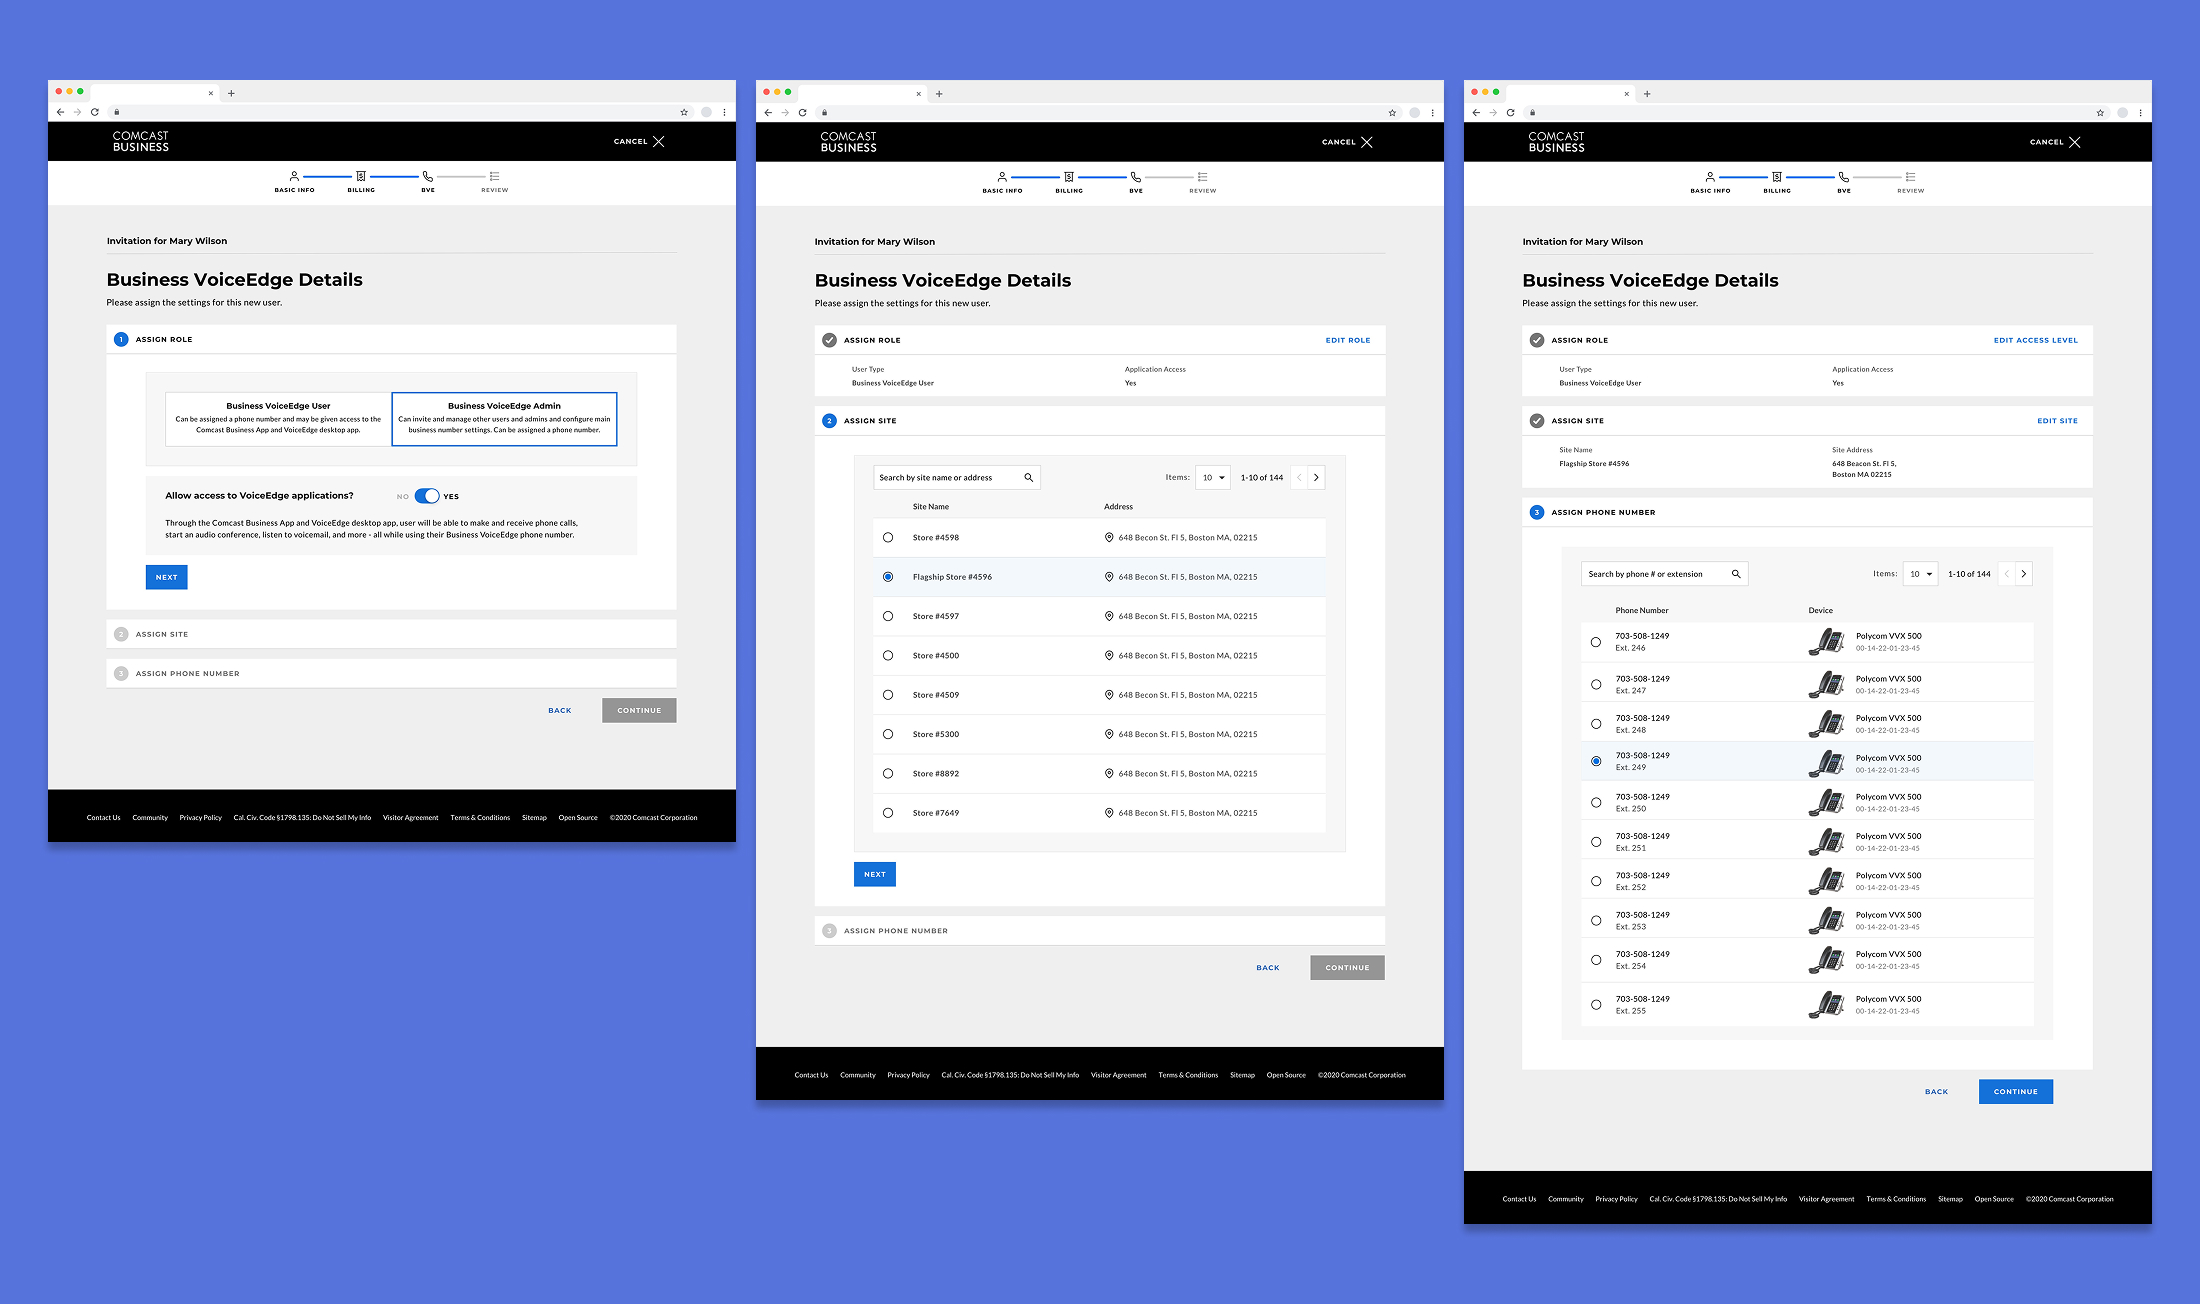Go to previous page of phone number results
Image resolution: width=2200 pixels, height=1304 pixels.
click(2007, 574)
